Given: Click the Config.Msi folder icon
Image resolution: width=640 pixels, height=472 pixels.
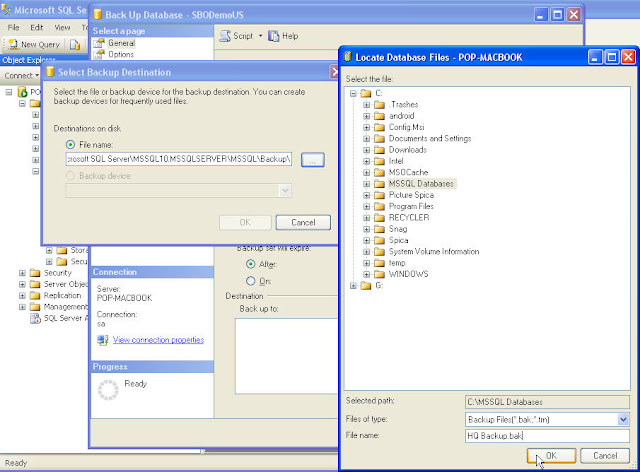Looking at the screenshot, I should pos(380,127).
